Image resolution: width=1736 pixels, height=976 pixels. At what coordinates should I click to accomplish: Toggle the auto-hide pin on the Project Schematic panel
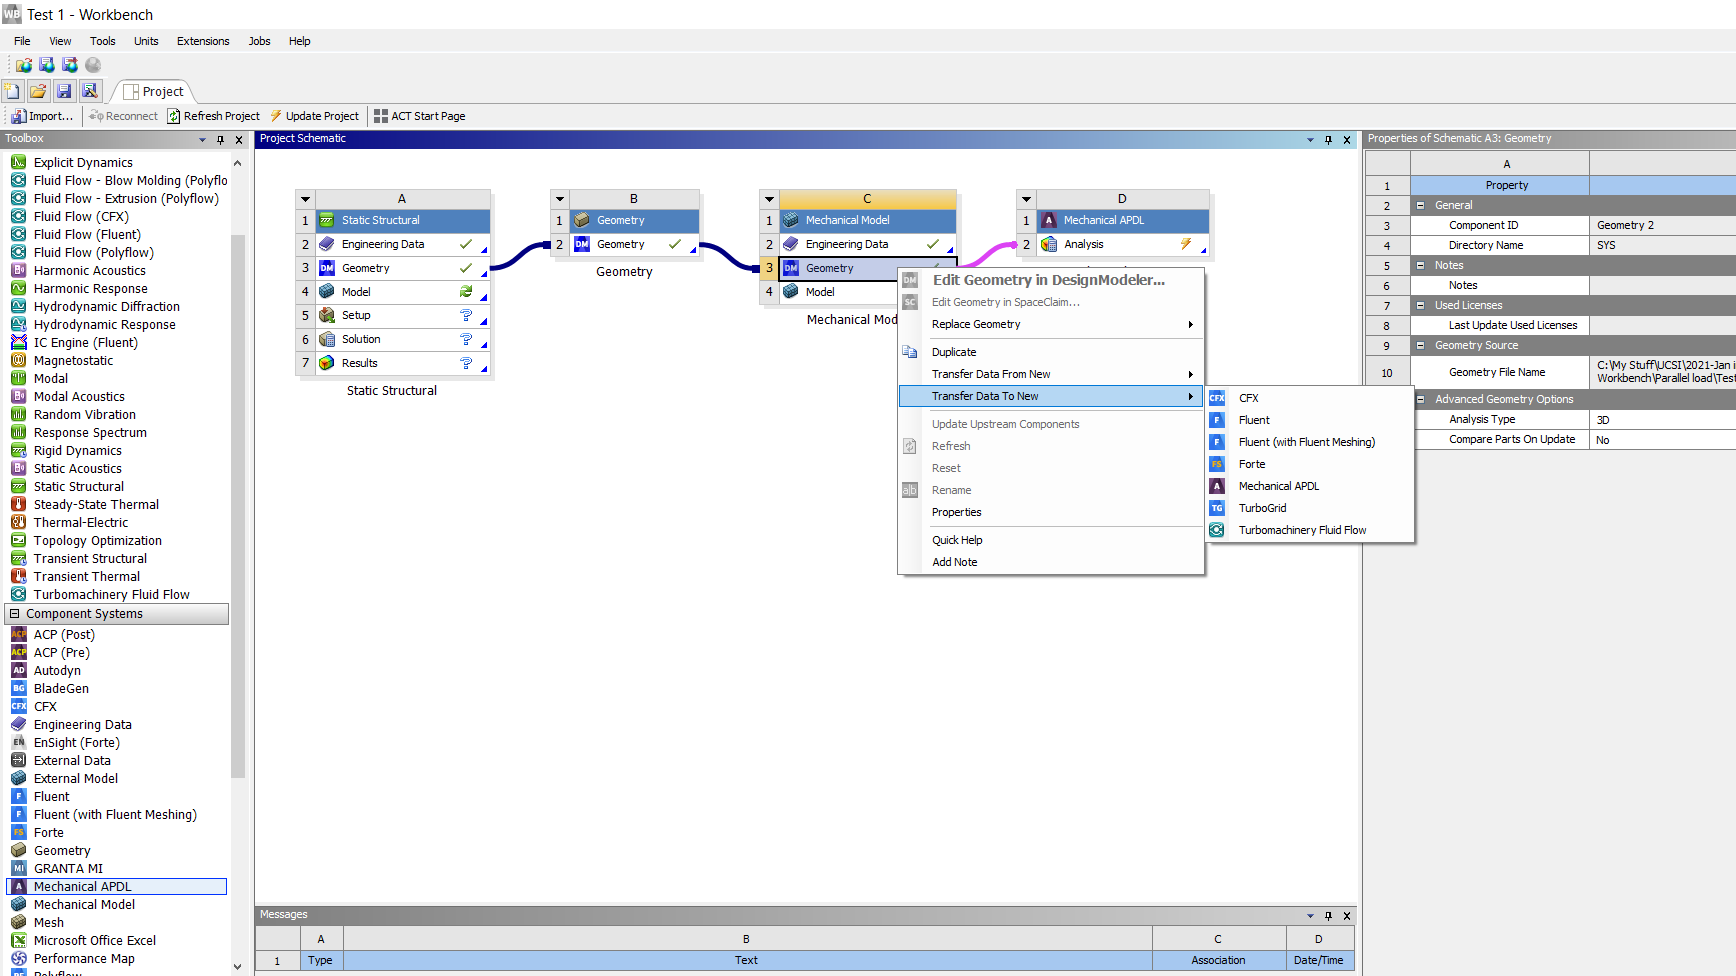[x=1328, y=139]
